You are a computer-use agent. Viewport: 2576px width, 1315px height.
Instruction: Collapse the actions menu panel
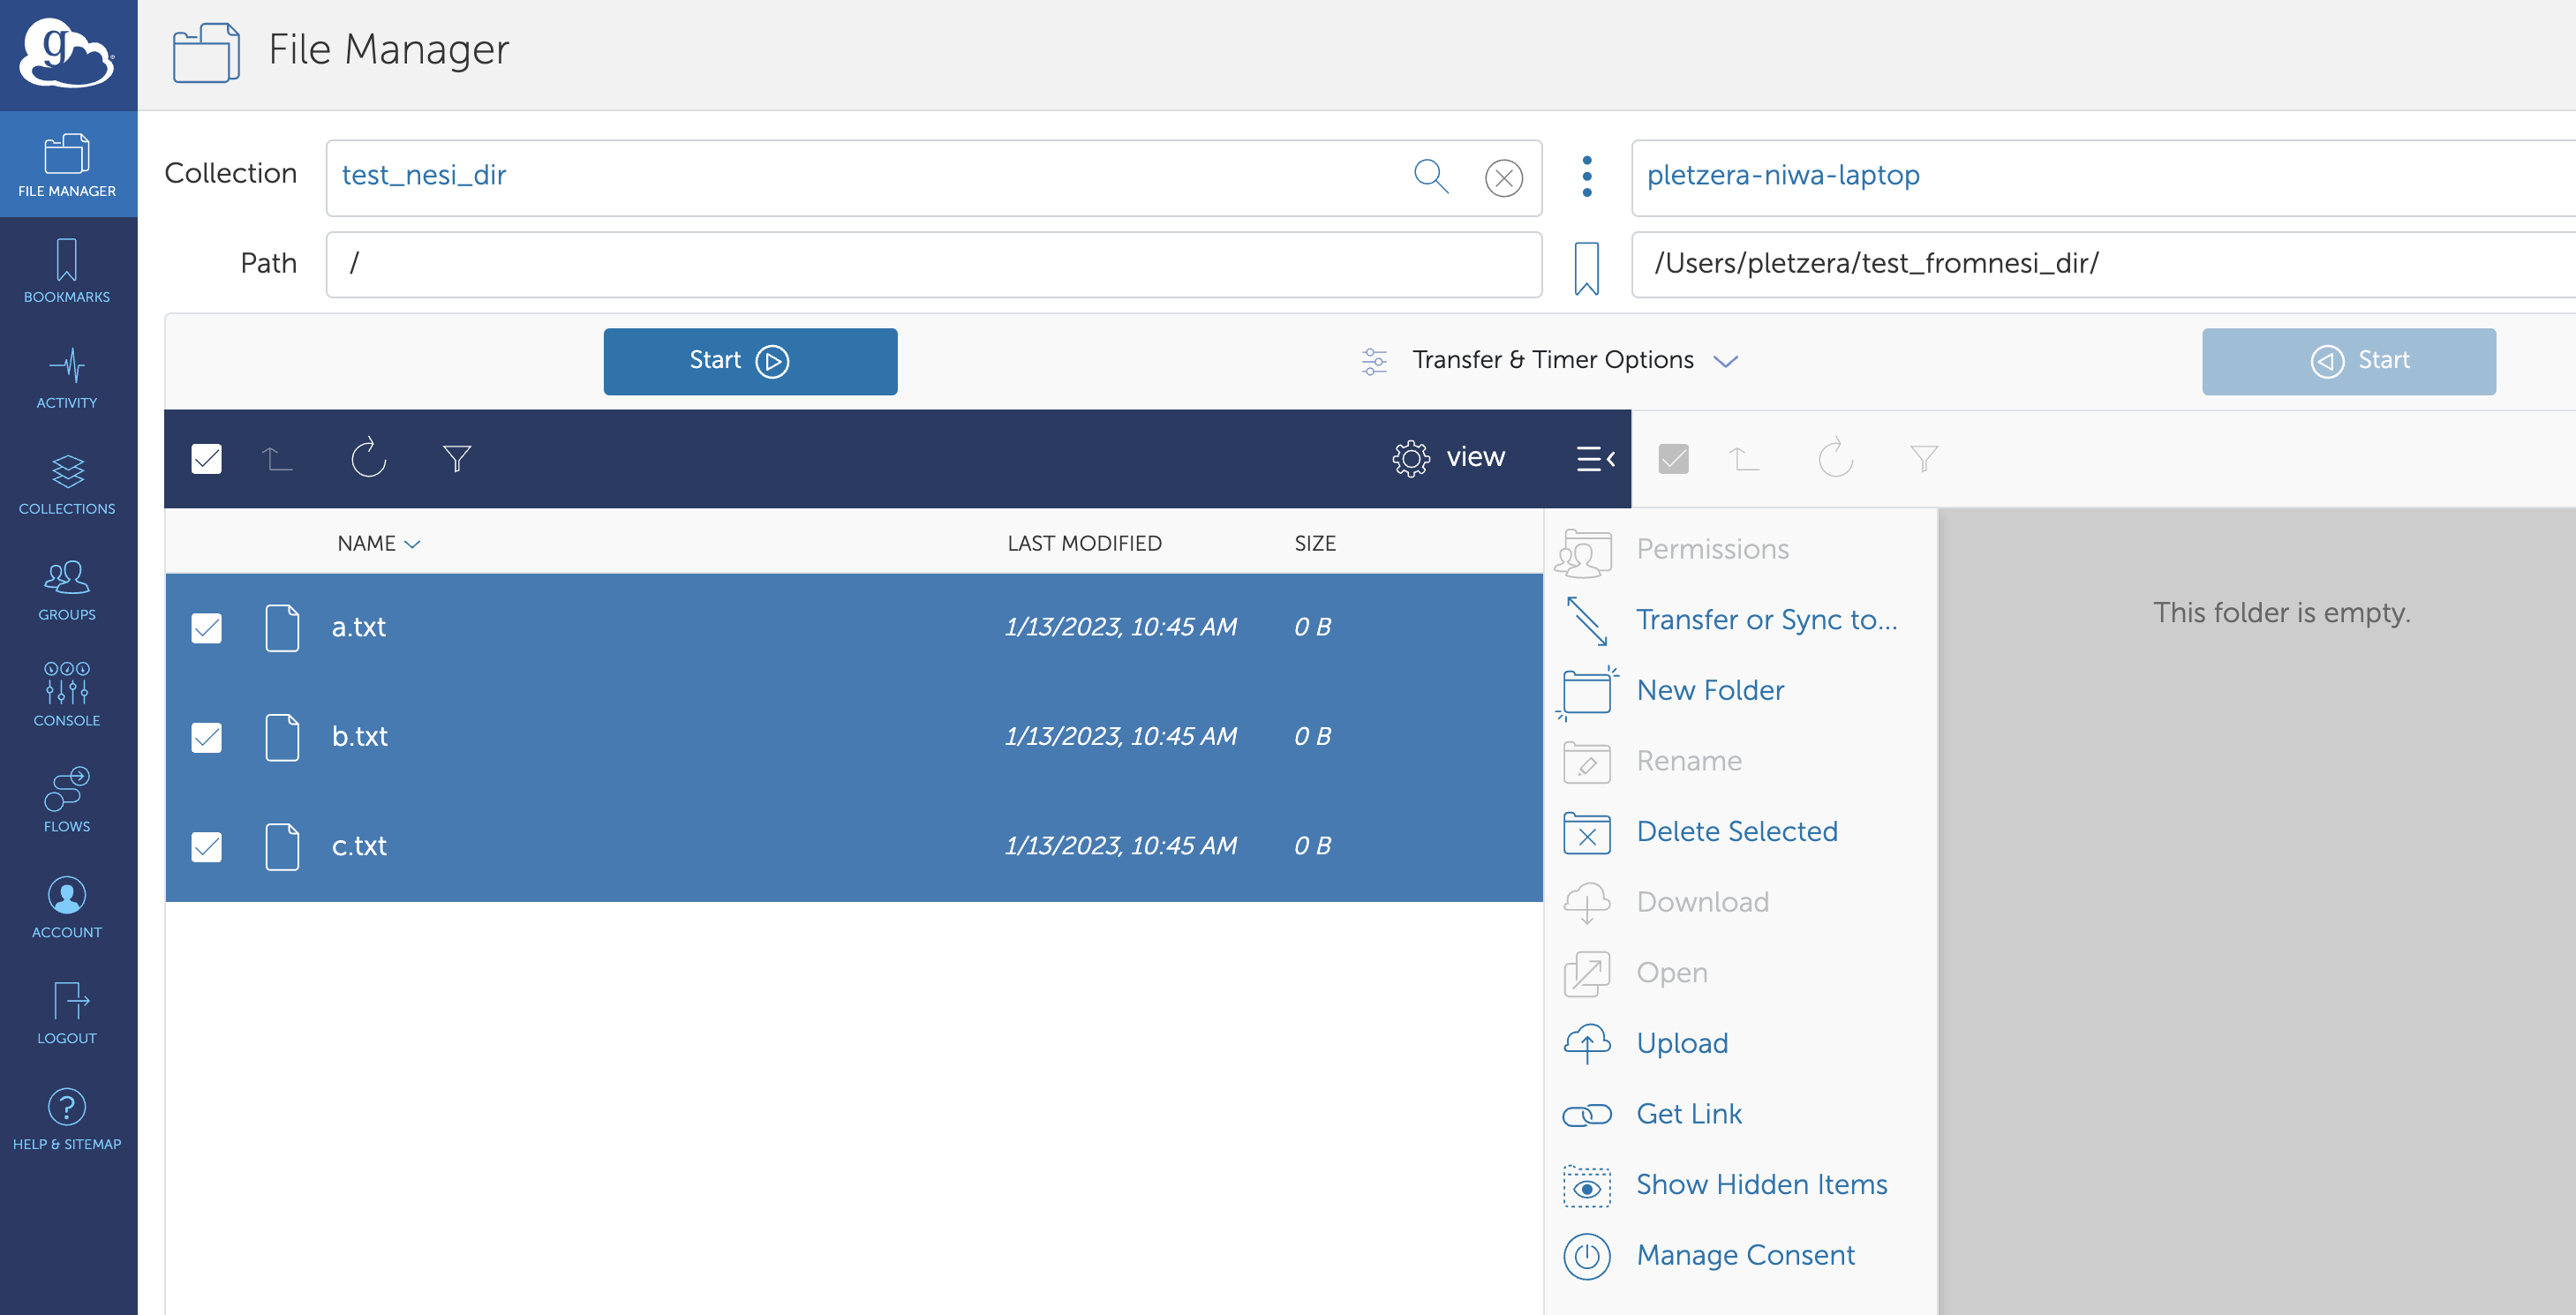click(1595, 458)
